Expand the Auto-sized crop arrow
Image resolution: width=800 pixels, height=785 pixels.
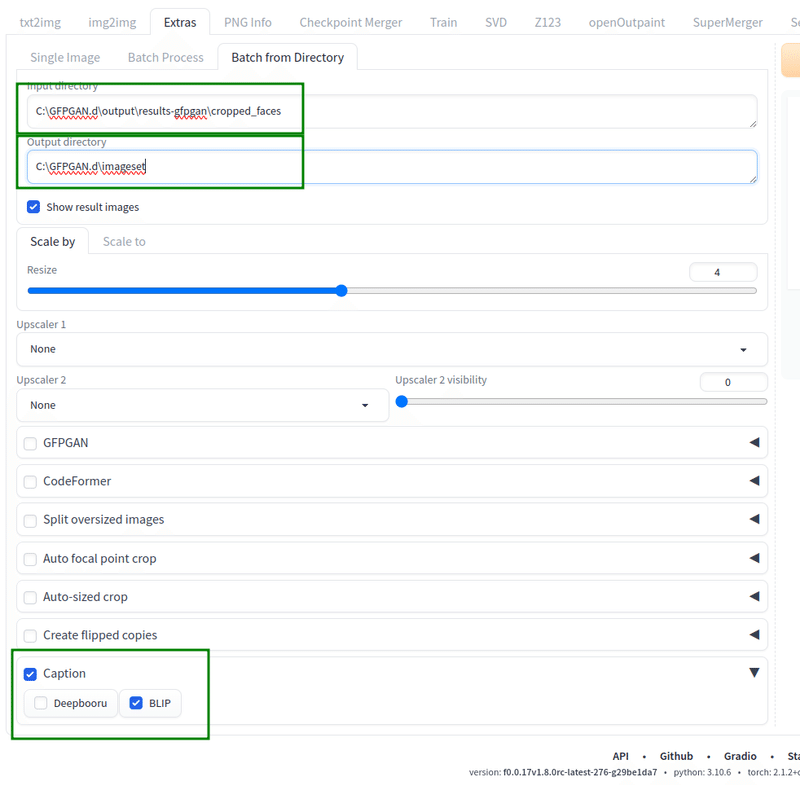click(754, 596)
